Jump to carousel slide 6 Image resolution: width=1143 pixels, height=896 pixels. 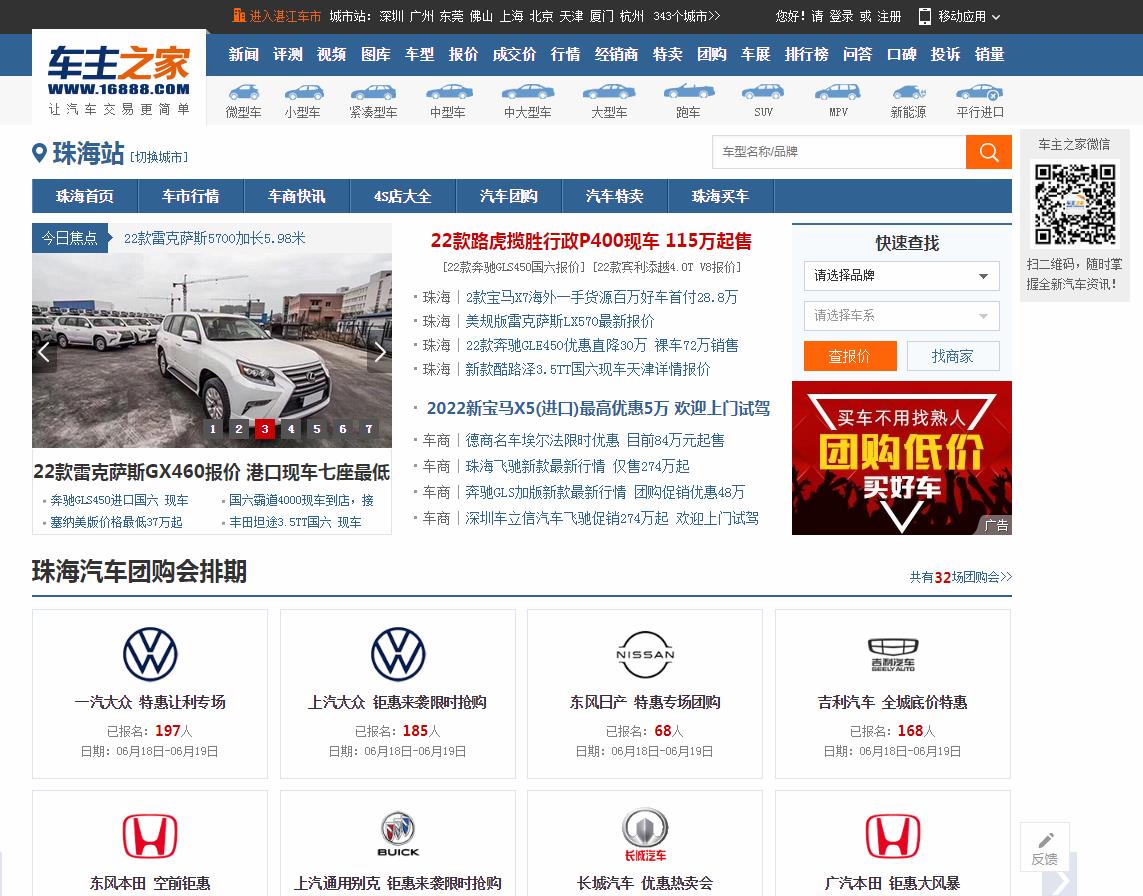pos(343,429)
